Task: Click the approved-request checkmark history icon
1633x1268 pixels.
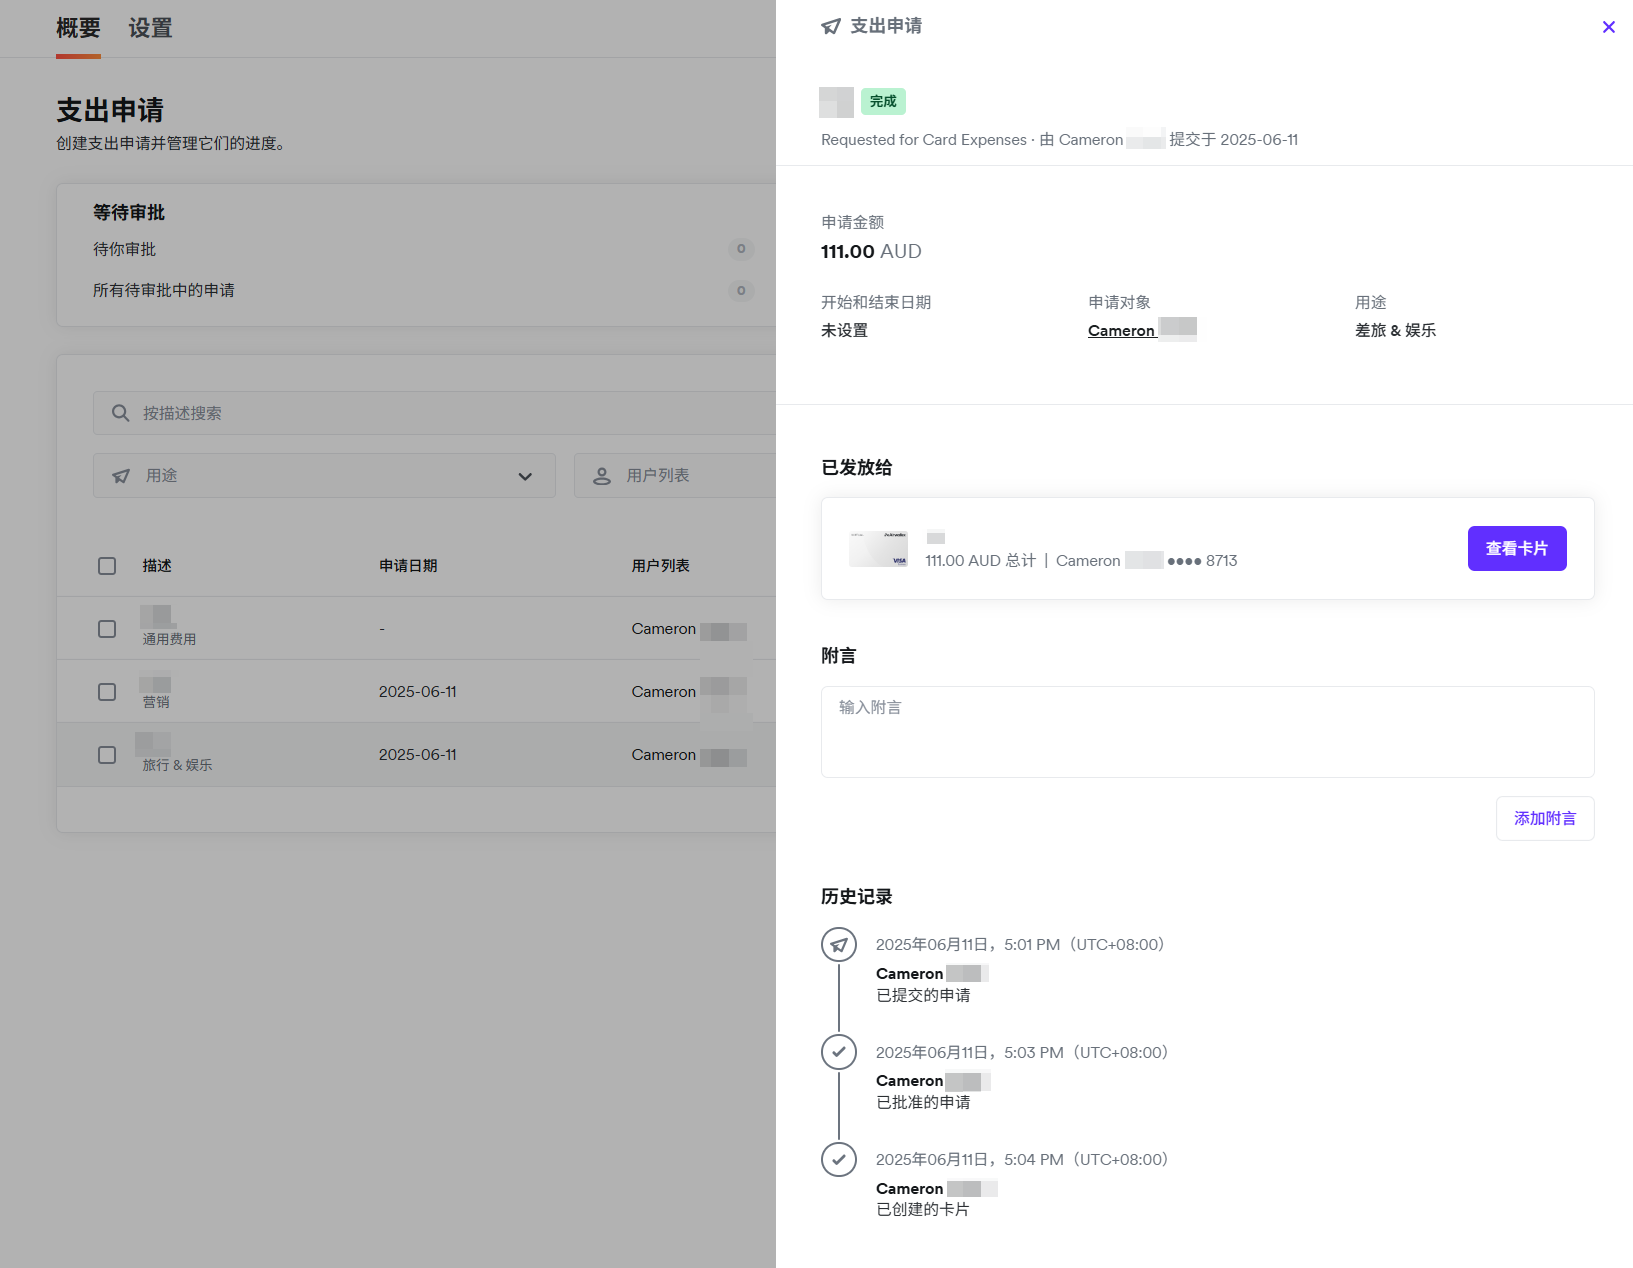Action: click(x=838, y=1052)
